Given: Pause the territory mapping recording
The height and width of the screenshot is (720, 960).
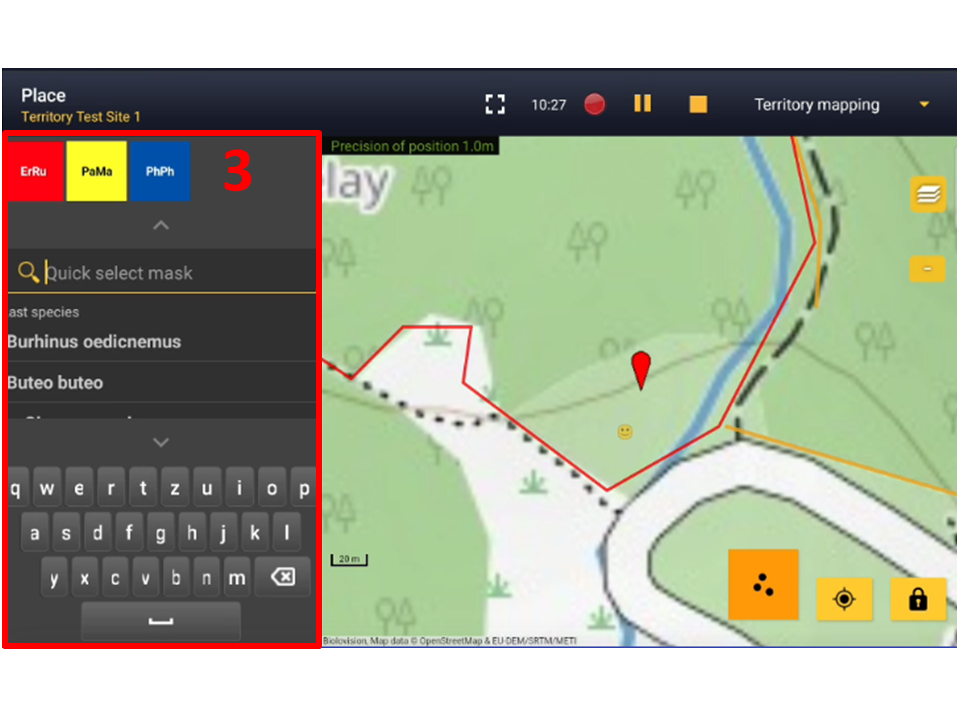Looking at the screenshot, I should tap(642, 104).
